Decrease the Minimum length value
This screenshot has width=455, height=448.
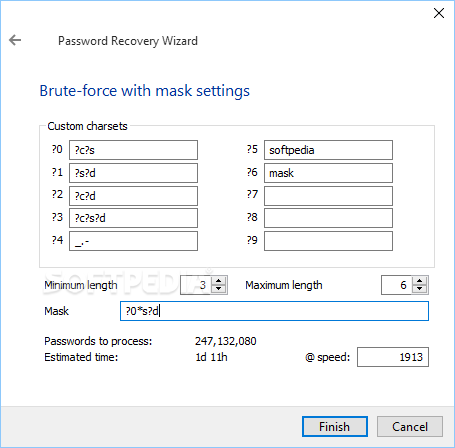(x=219, y=289)
